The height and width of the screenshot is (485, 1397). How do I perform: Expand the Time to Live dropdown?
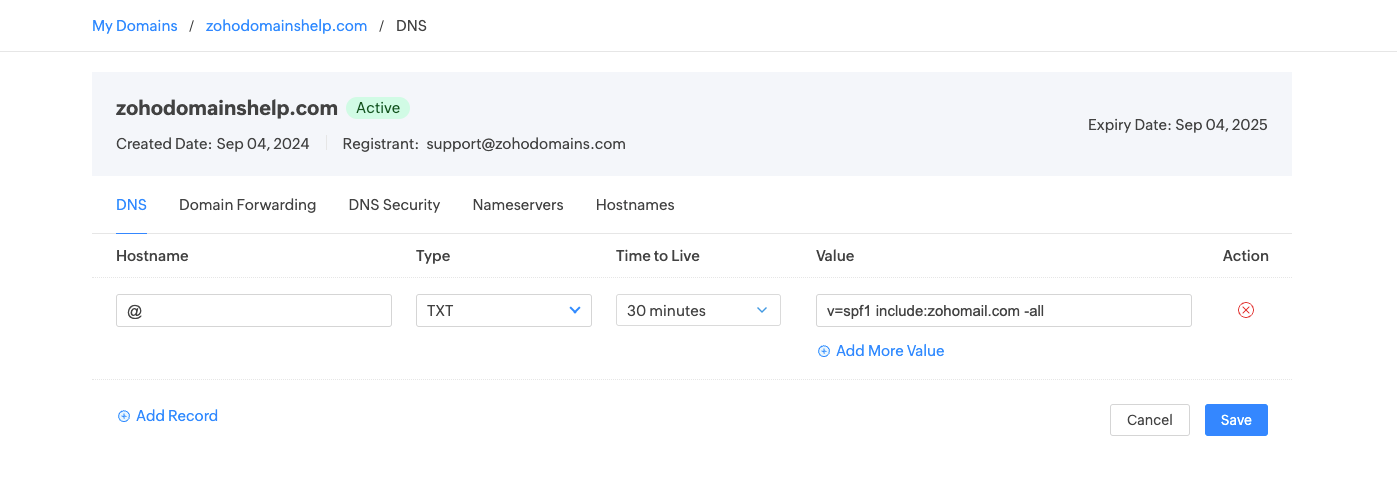698,310
